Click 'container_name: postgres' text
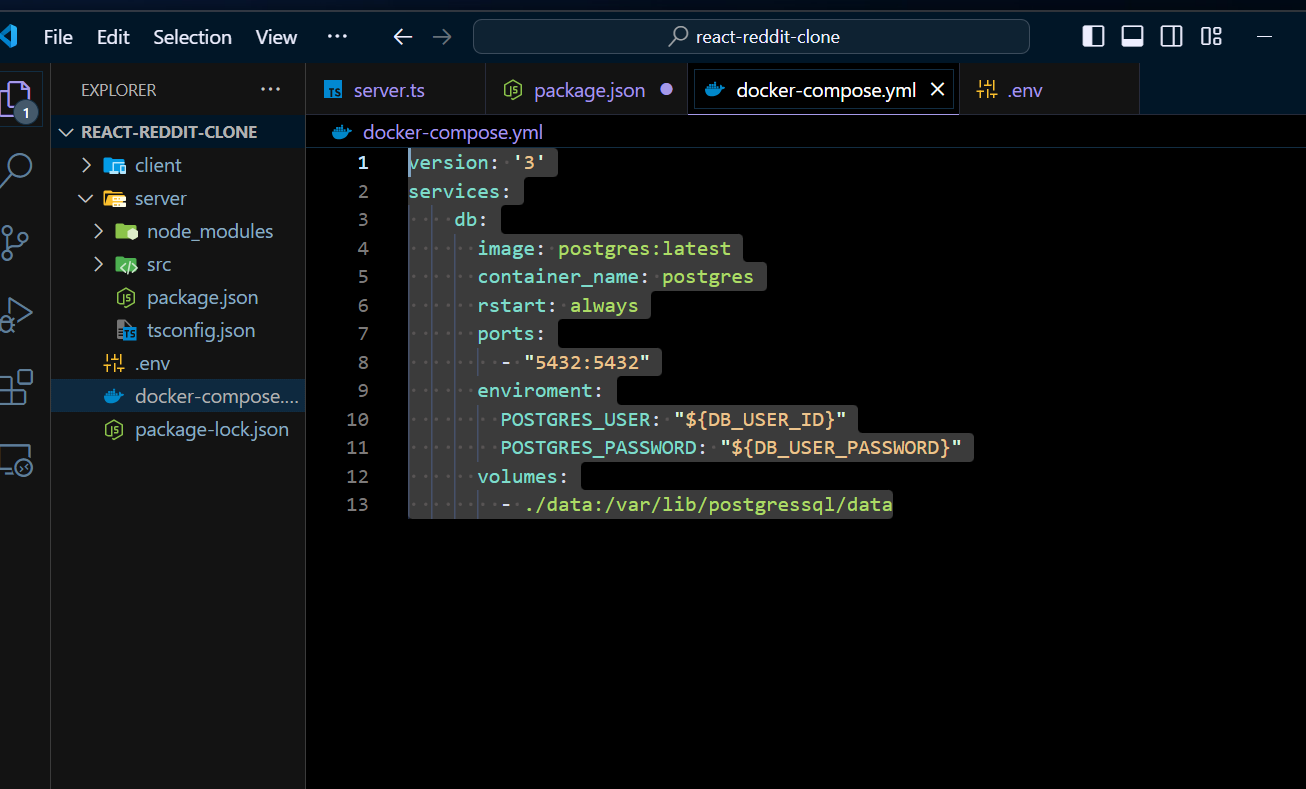This screenshot has width=1306, height=789. [x=616, y=276]
